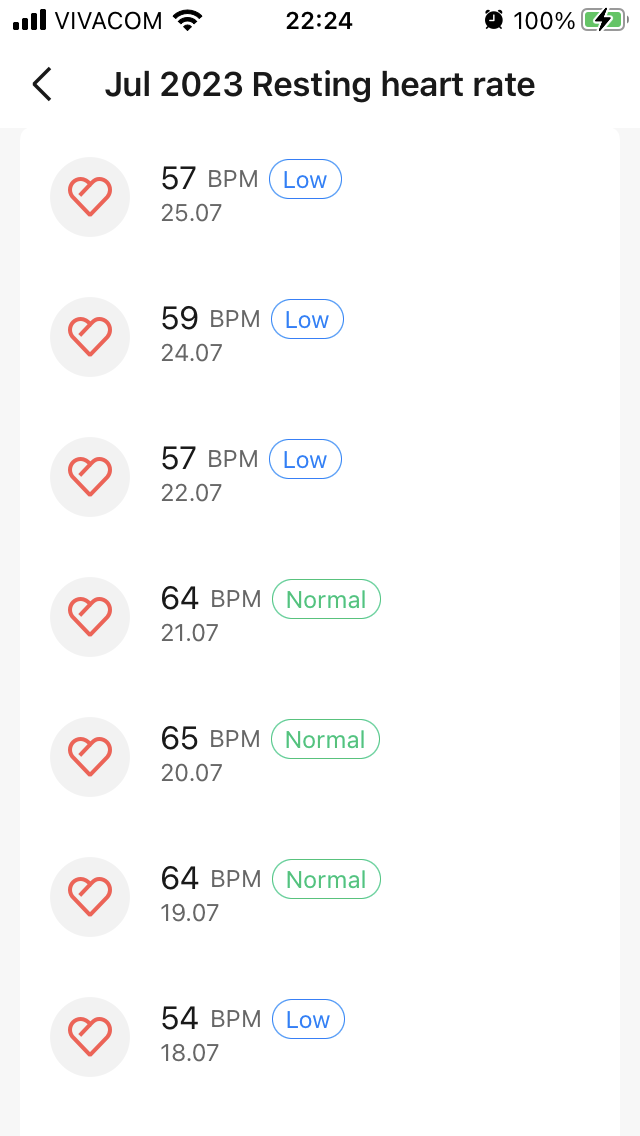Tap the back arrow in header
The image size is (640, 1136).
42,85
